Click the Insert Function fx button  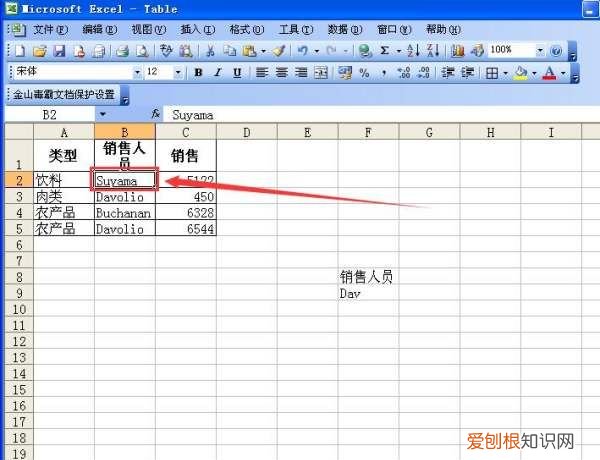click(155, 114)
